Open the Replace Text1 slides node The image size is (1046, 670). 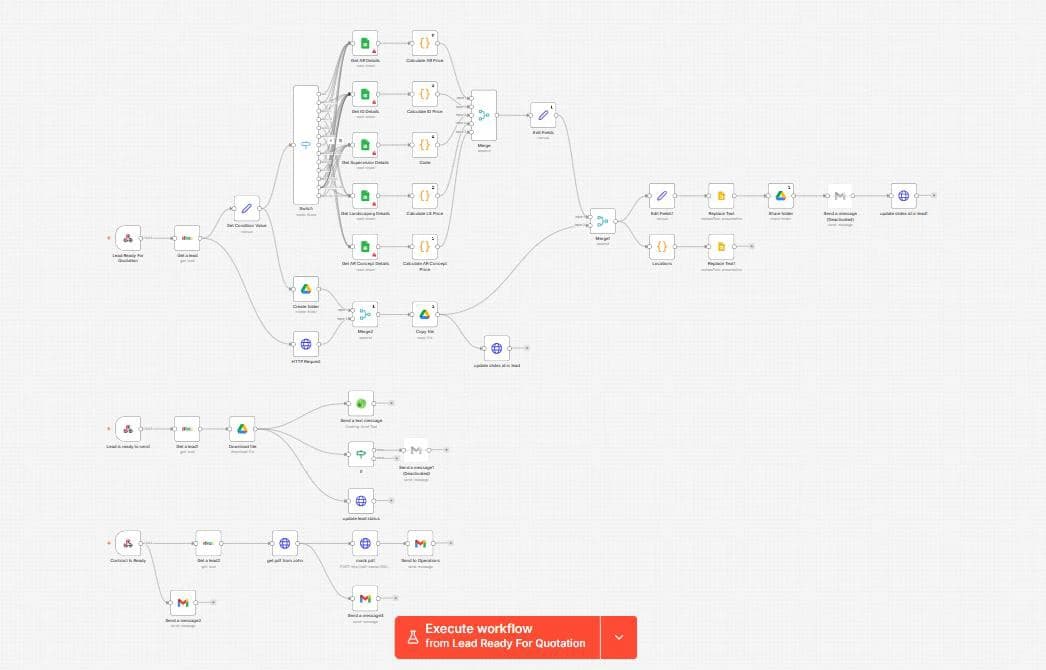click(721, 246)
